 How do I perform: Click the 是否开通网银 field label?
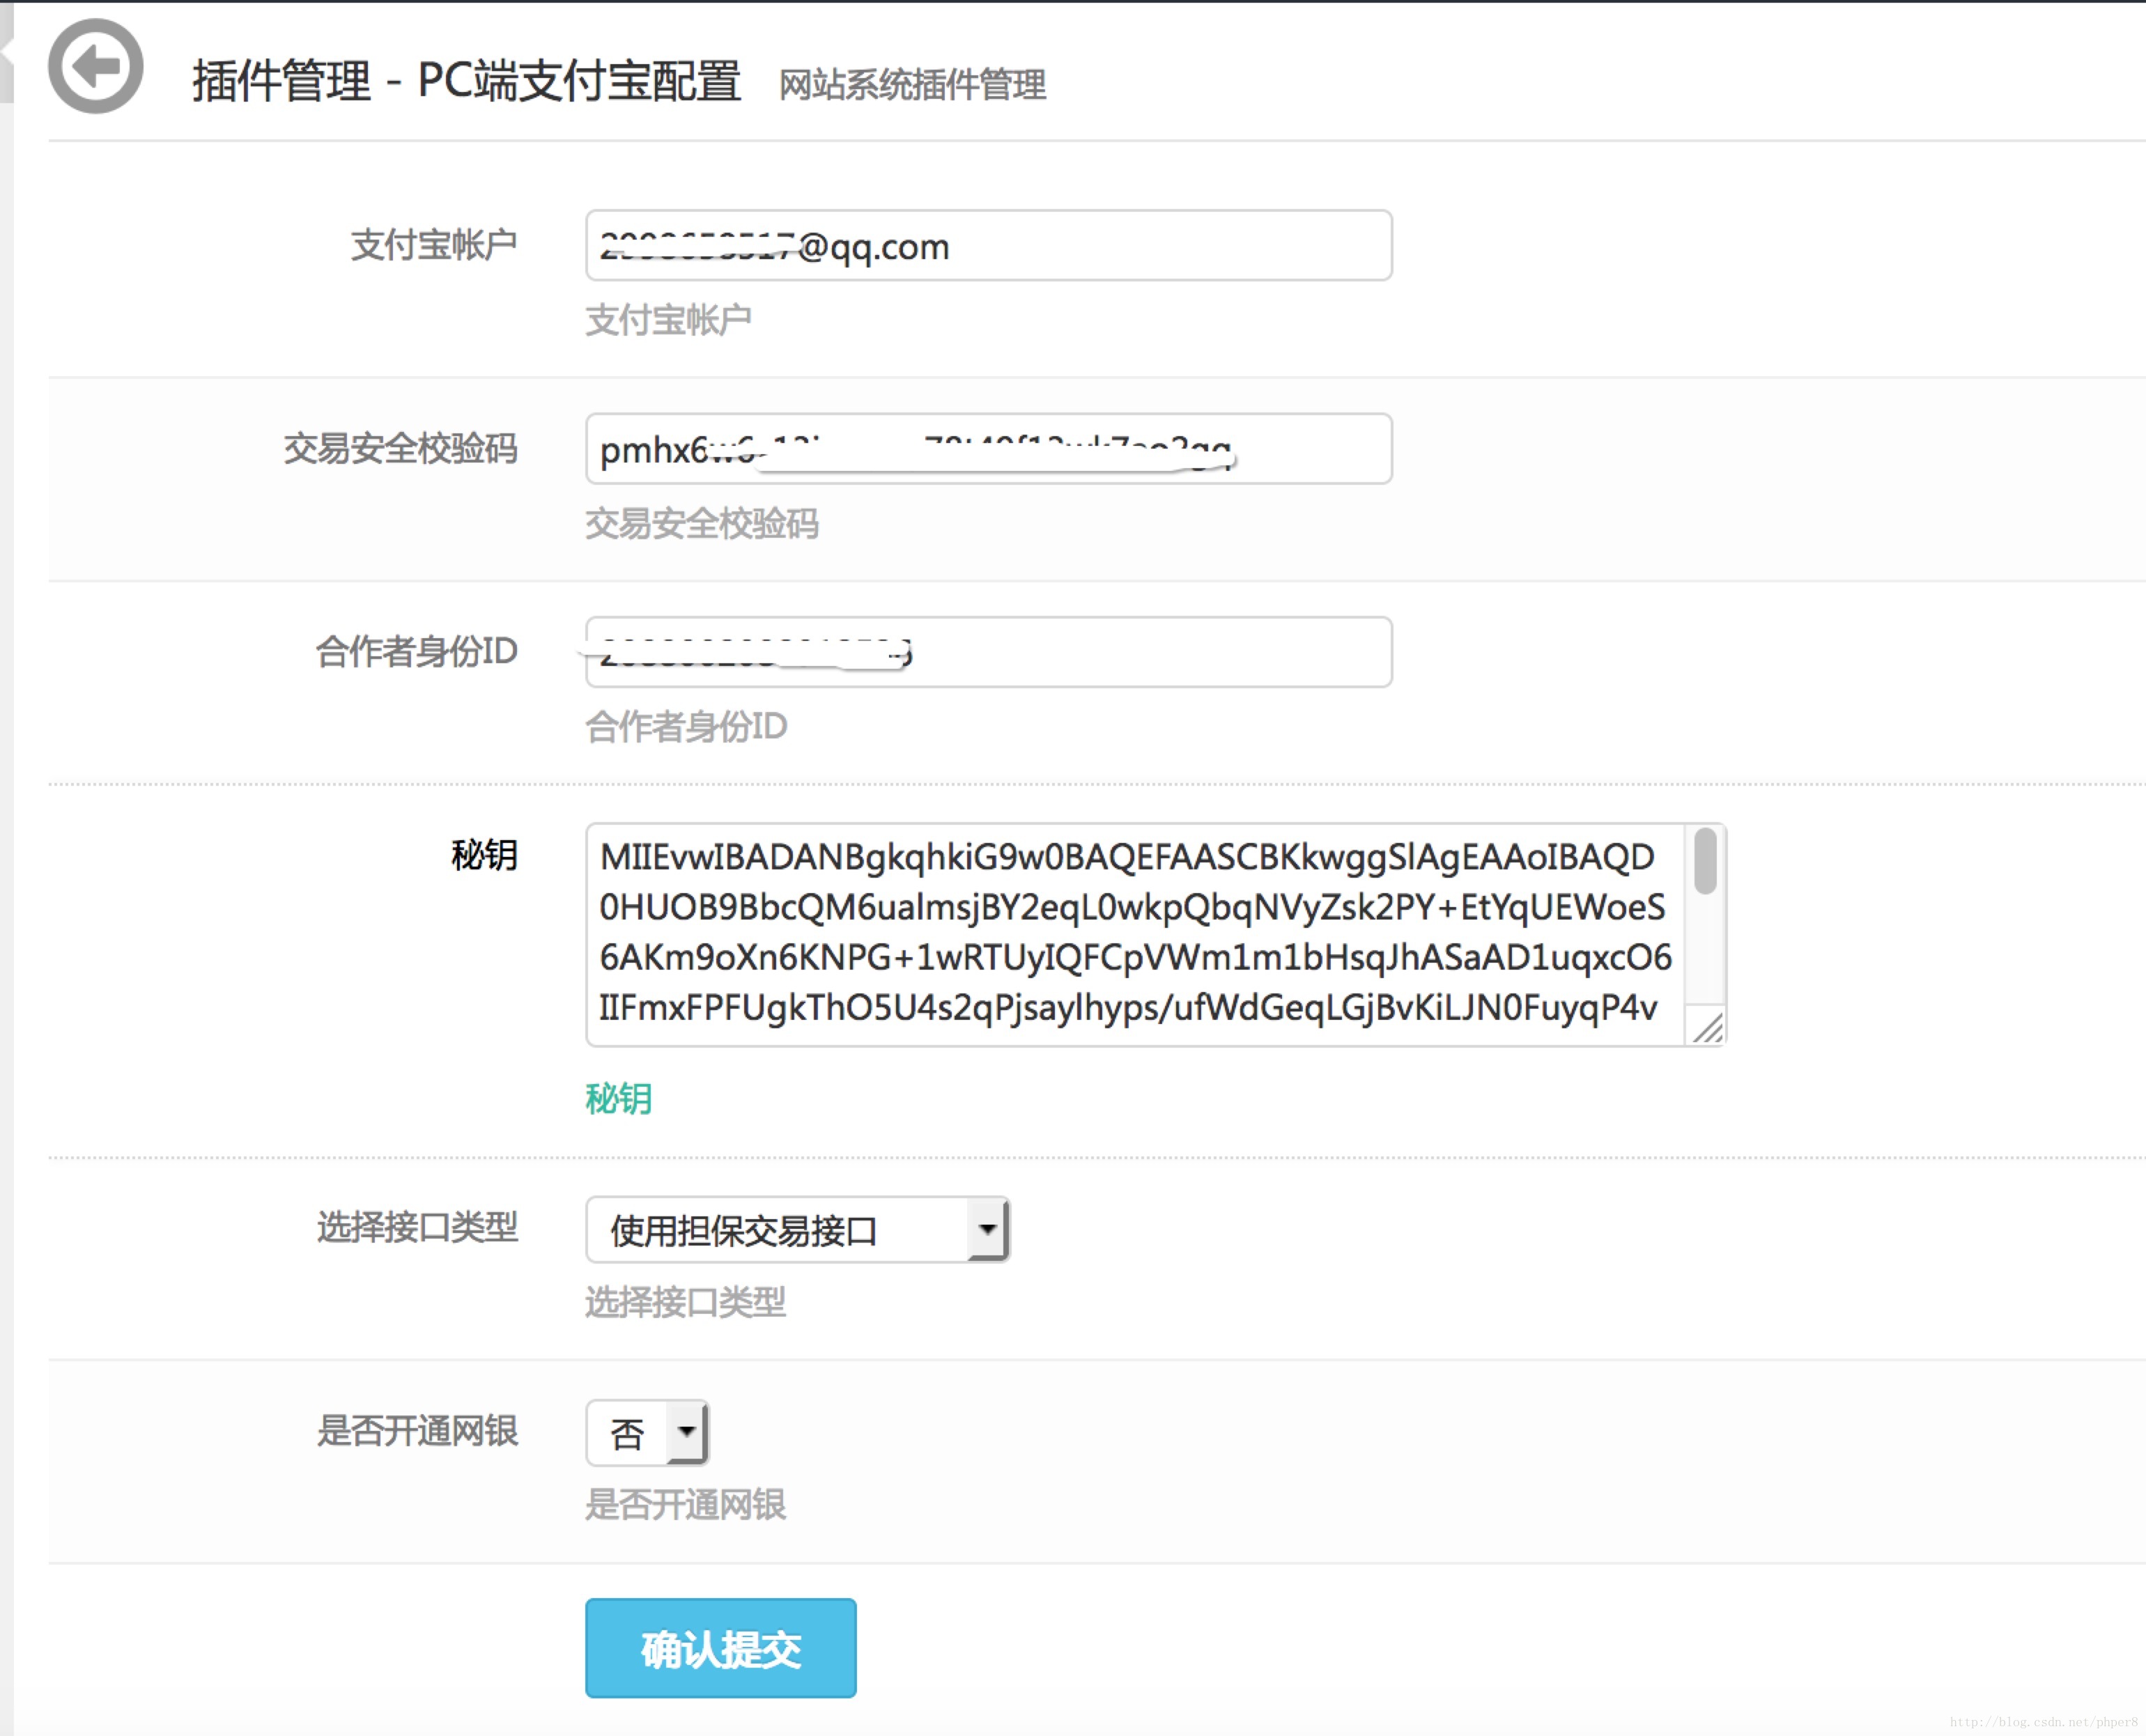click(417, 1431)
